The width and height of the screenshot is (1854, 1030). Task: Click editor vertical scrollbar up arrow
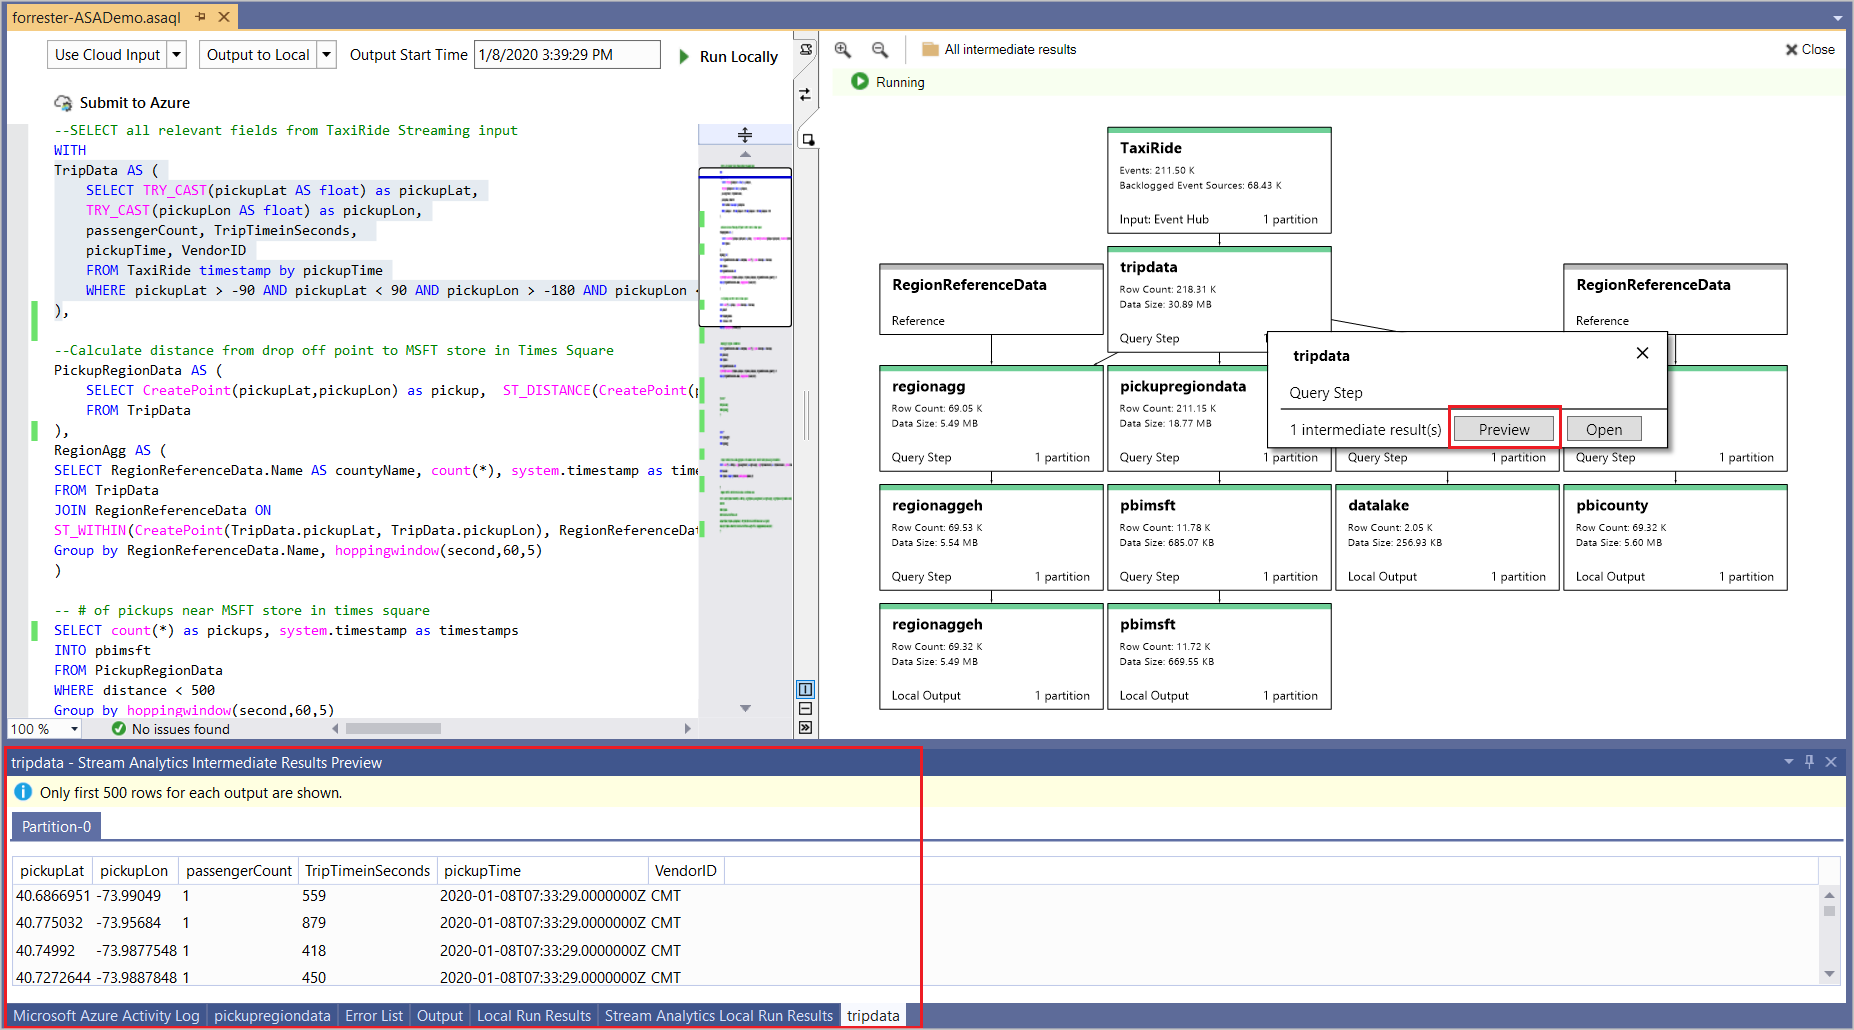coord(745,155)
